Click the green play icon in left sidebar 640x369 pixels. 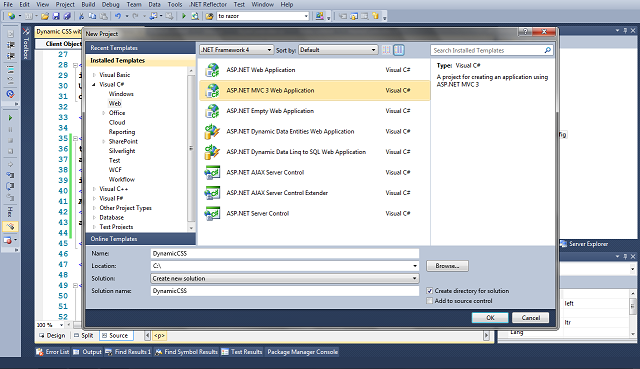pyautogui.click(x=11, y=118)
